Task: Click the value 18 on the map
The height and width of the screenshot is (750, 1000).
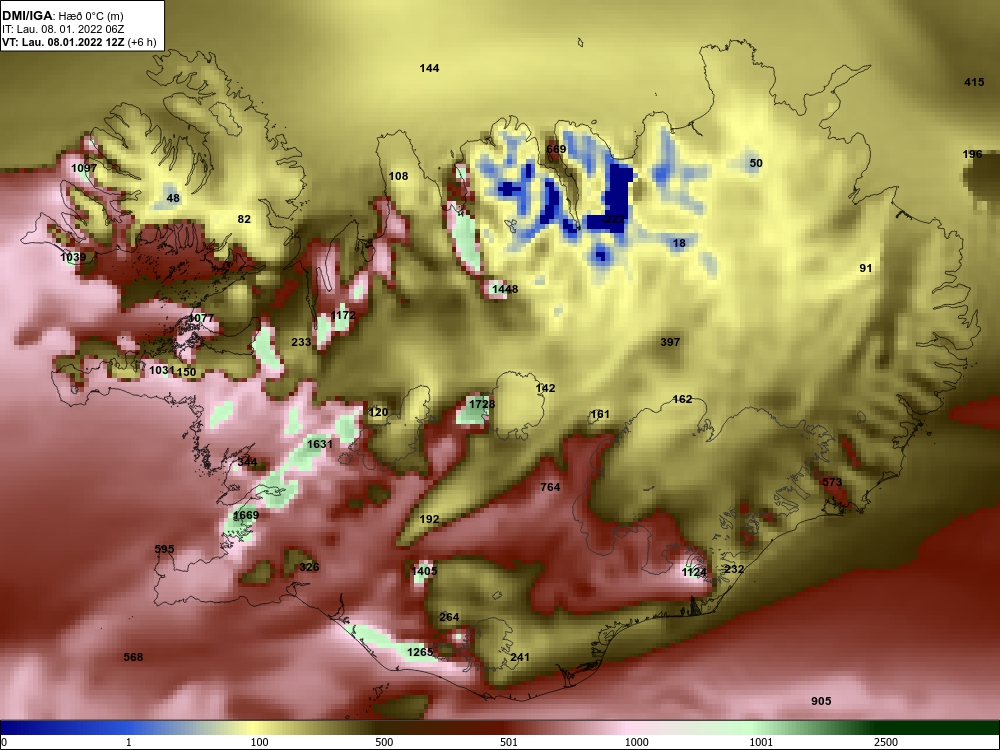Action: pyautogui.click(x=679, y=243)
